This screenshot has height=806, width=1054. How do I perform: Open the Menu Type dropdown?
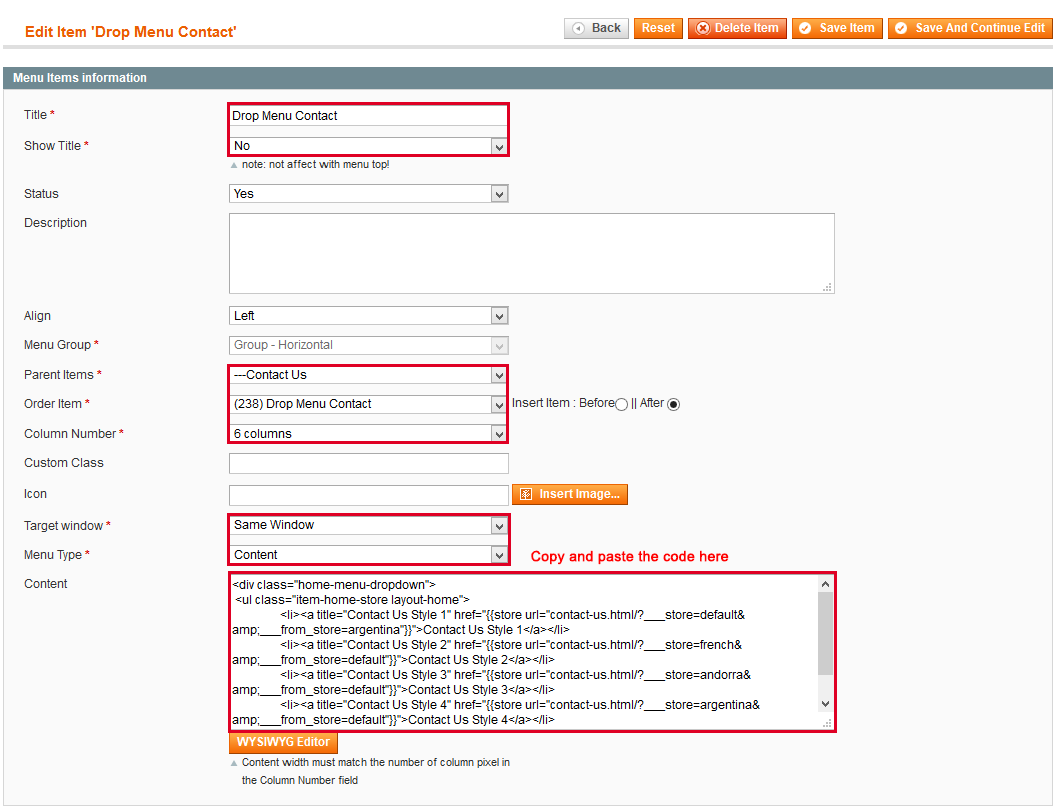pyautogui.click(x=368, y=555)
